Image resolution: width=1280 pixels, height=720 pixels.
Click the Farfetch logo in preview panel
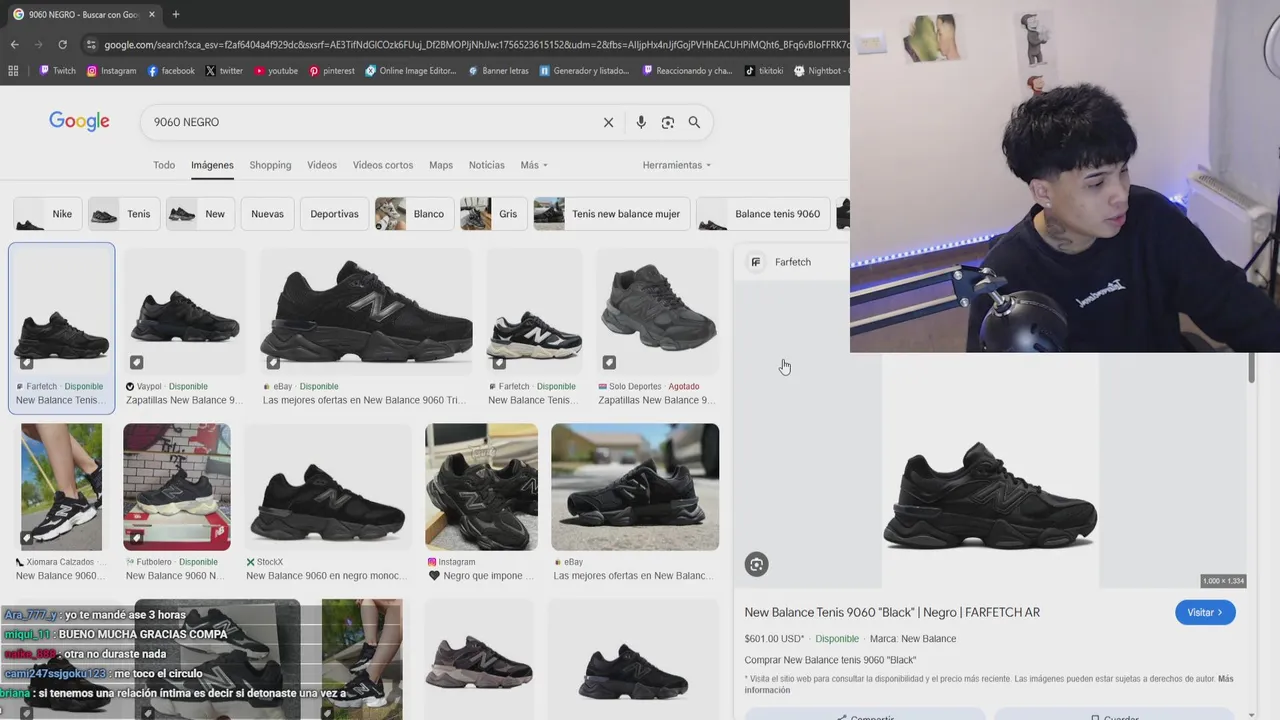(756, 262)
